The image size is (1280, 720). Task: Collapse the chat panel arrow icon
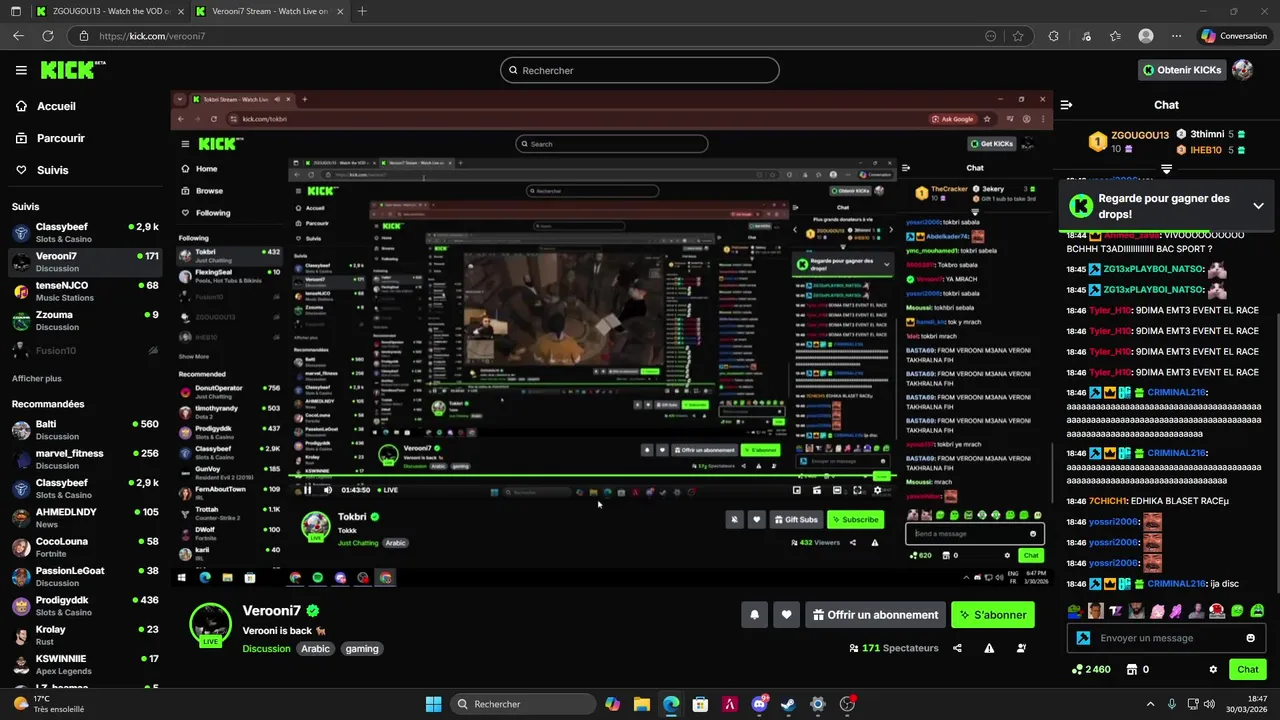(1066, 105)
